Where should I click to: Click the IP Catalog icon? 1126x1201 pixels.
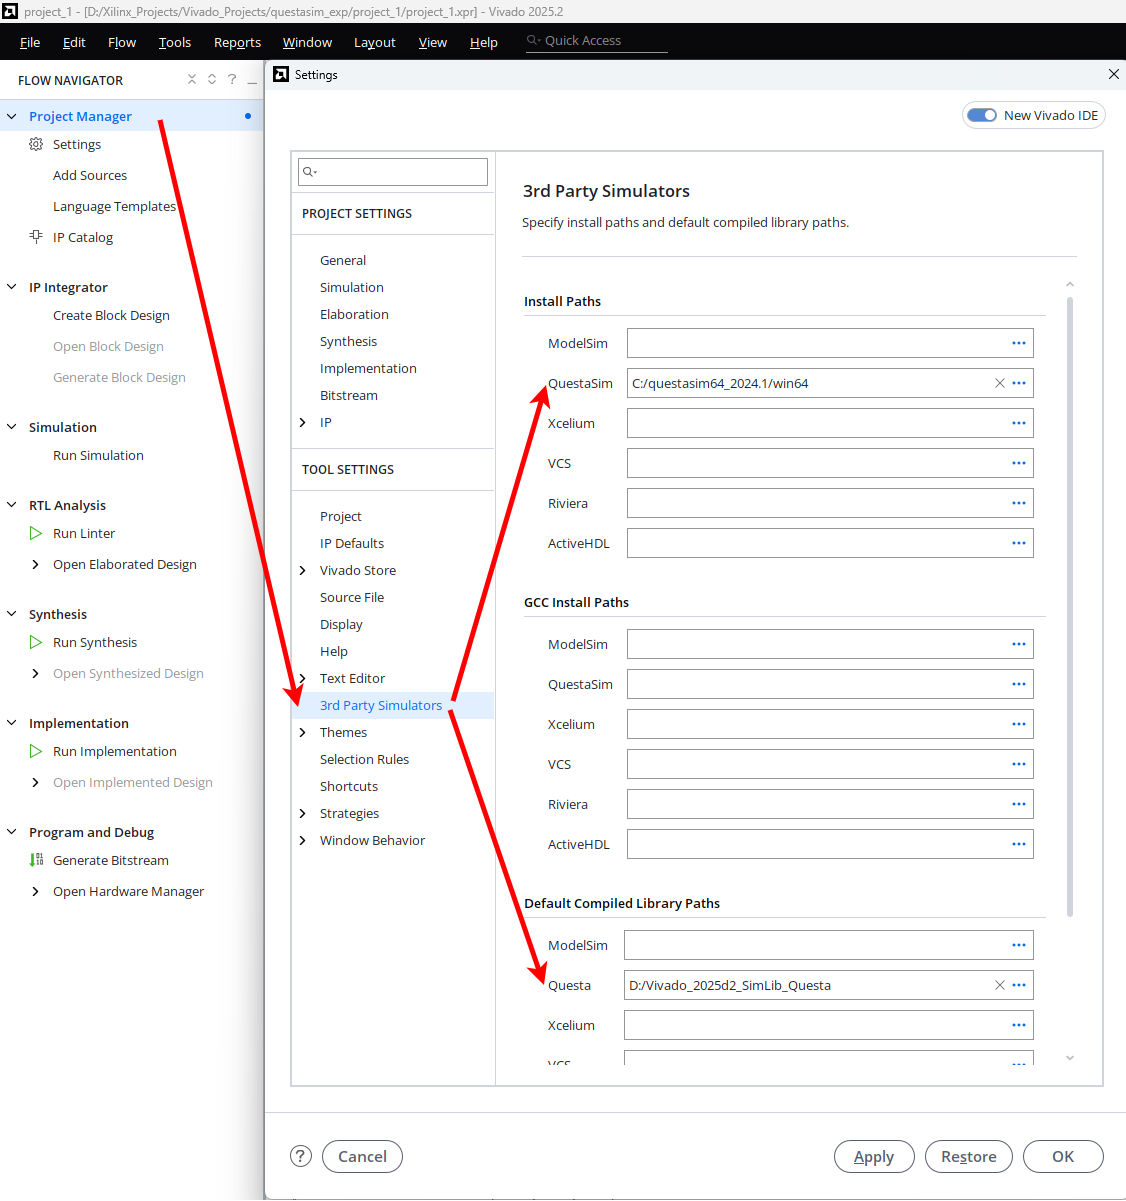pos(36,237)
